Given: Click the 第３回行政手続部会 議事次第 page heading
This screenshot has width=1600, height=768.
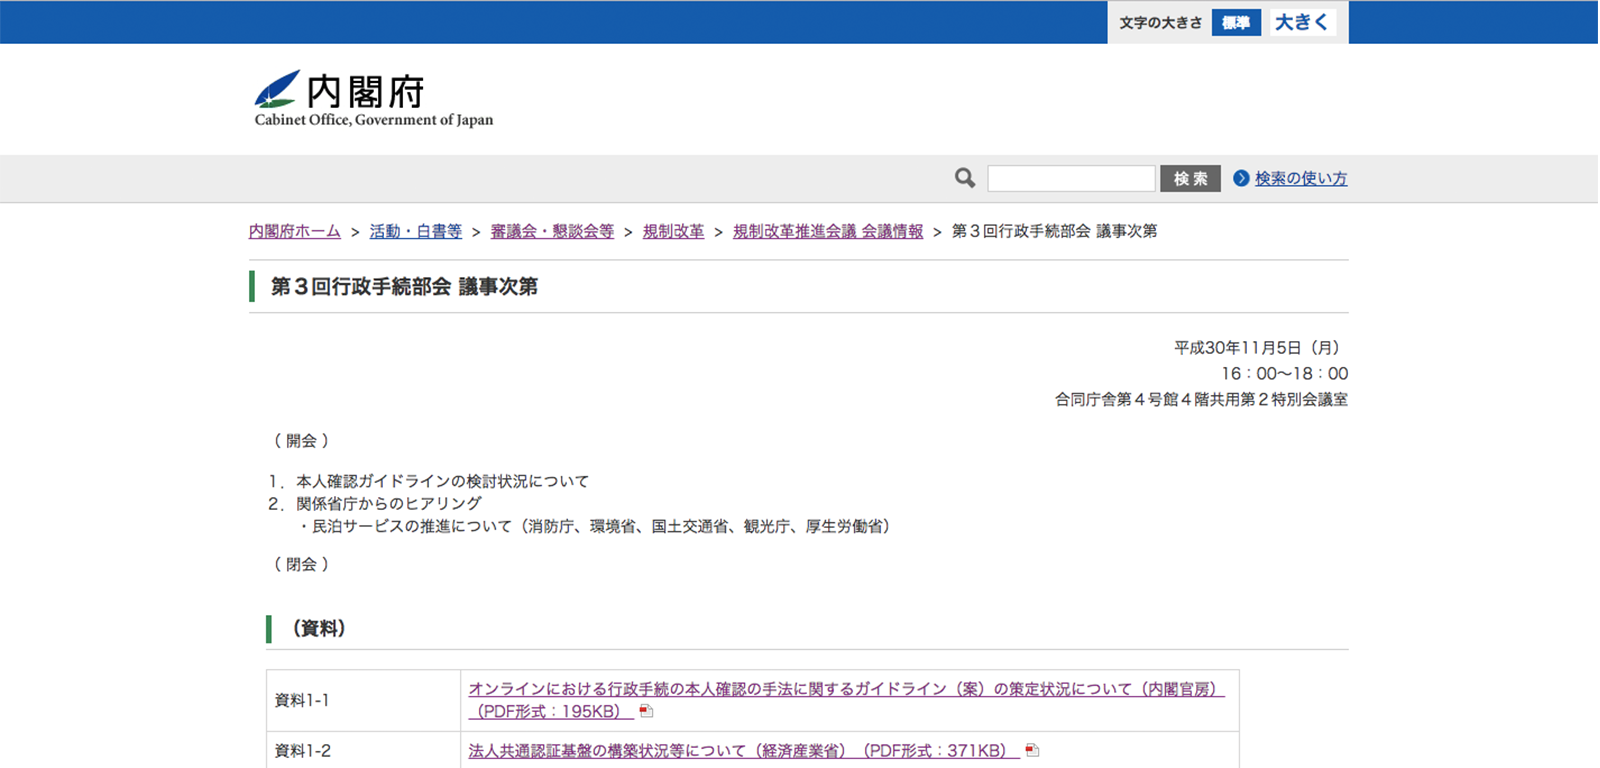Looking at the screenshot, I should pyautogui.click(x=404, y=286).
